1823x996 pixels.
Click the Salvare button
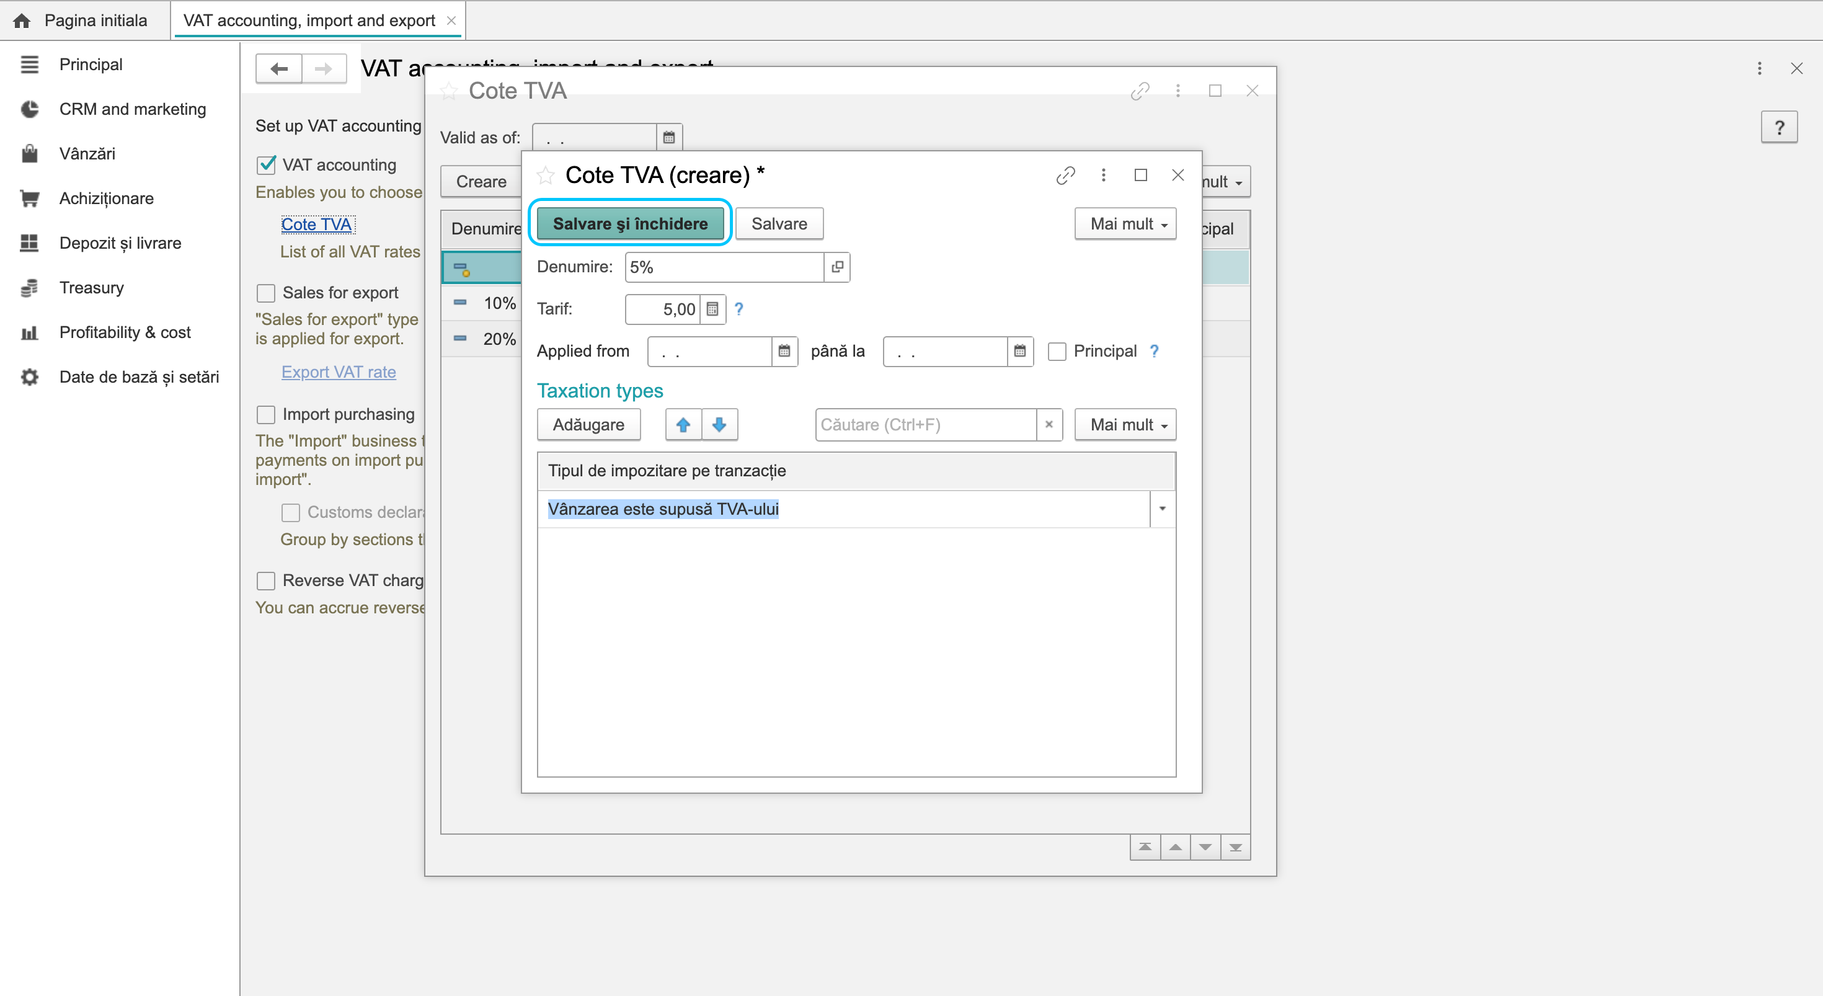(x=779, y=224)
